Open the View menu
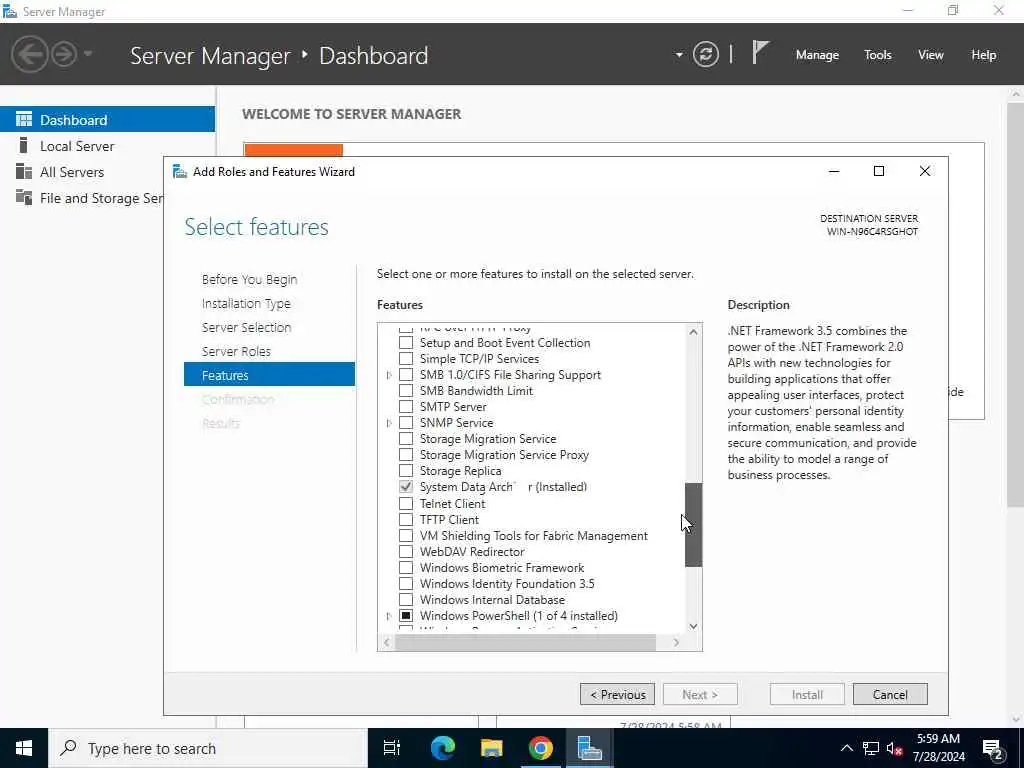 point(931,55)
